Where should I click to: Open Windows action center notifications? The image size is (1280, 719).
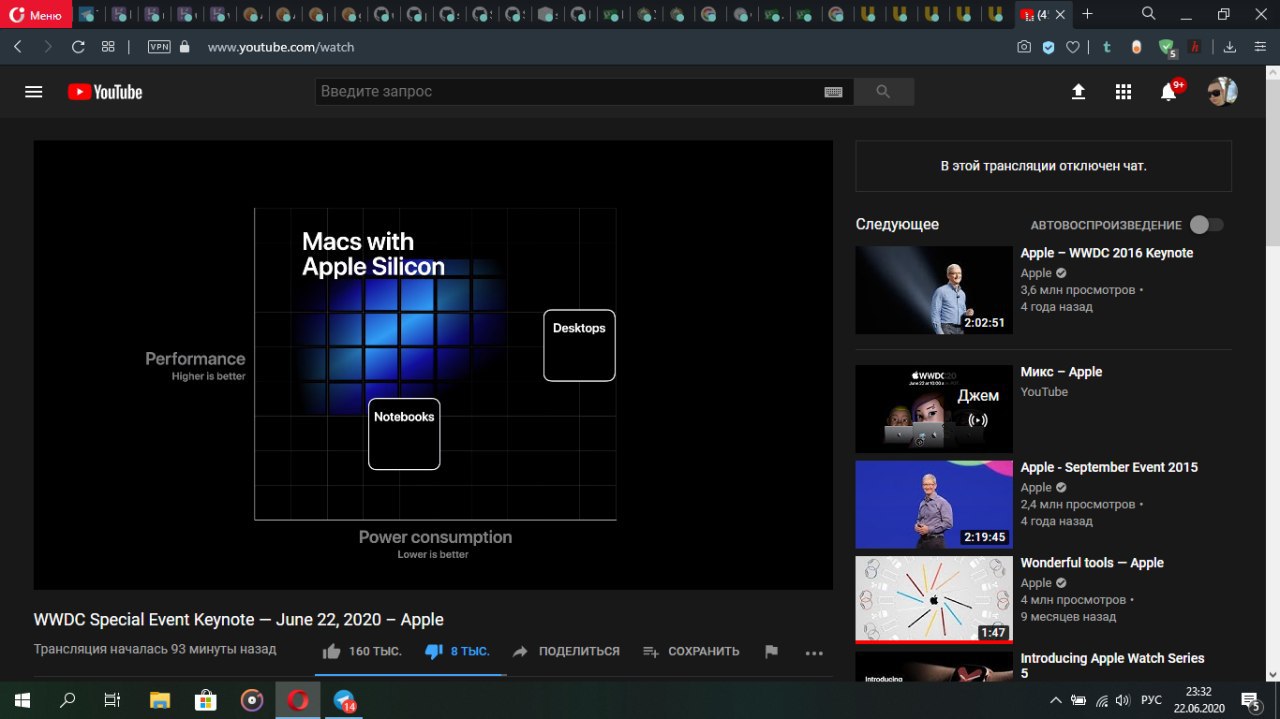coord(1250,700)
